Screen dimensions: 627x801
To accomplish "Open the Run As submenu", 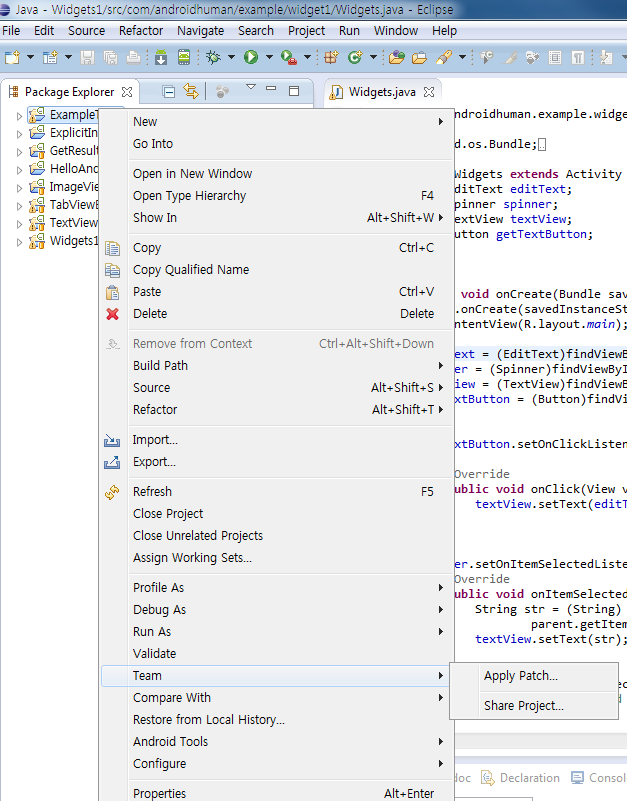I will (x=277, y=632).
